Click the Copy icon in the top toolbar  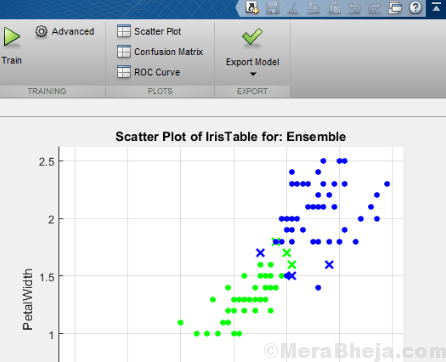point(313,7)
